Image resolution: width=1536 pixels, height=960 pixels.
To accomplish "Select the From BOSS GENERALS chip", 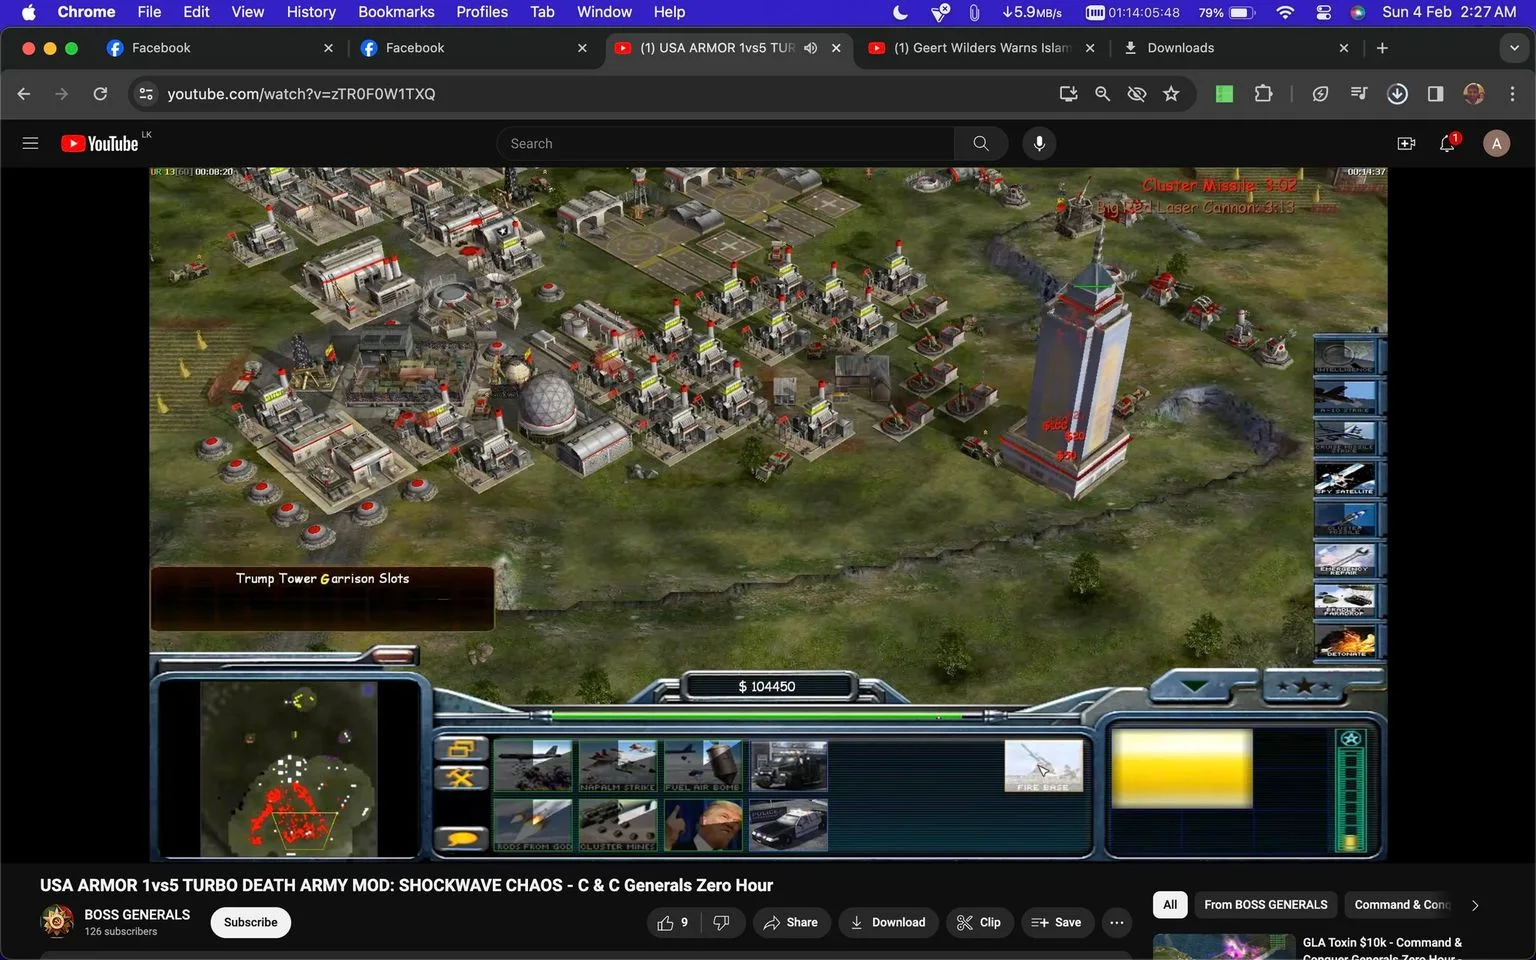I will (x=1265, y=905).
